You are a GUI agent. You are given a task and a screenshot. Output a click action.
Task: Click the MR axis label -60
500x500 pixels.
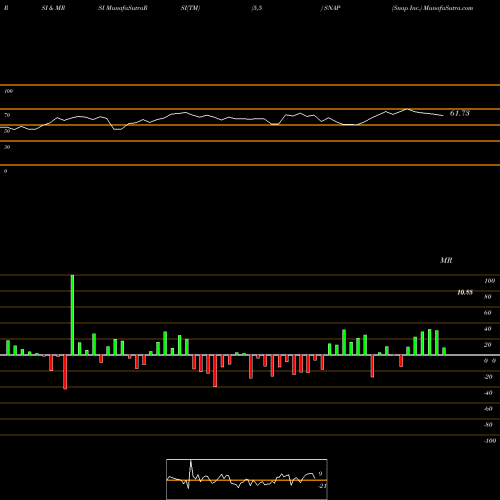point(488,409)
